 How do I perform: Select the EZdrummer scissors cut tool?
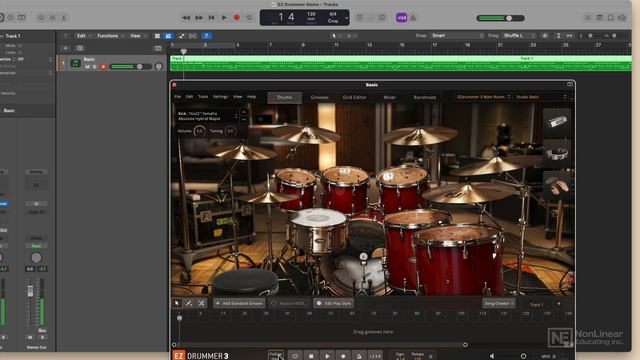(201, 303)
